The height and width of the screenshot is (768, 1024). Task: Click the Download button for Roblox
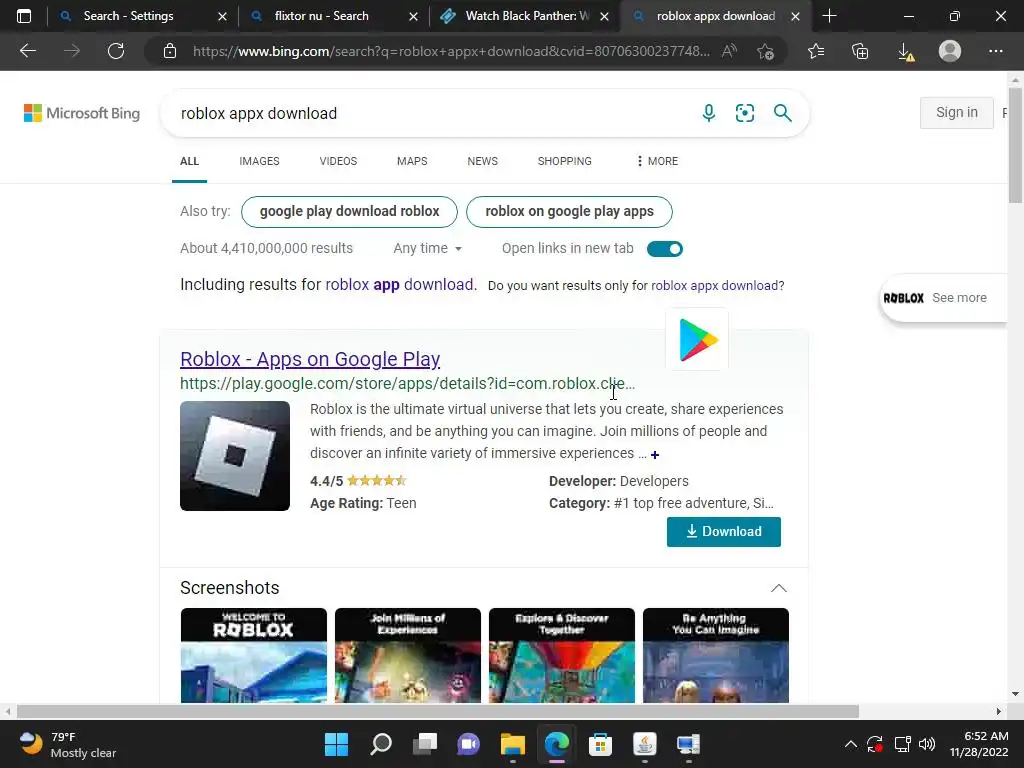pyautogui.click(x=724, y=532)
